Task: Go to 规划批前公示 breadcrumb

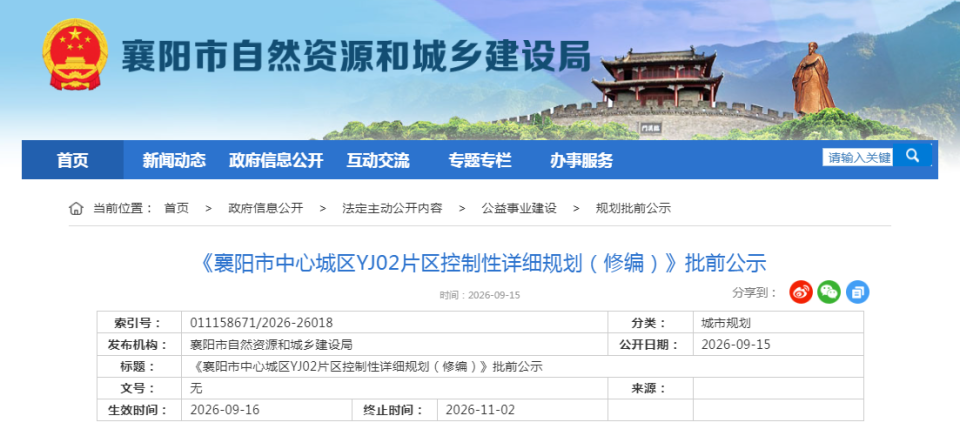Action: click(633, 209)
